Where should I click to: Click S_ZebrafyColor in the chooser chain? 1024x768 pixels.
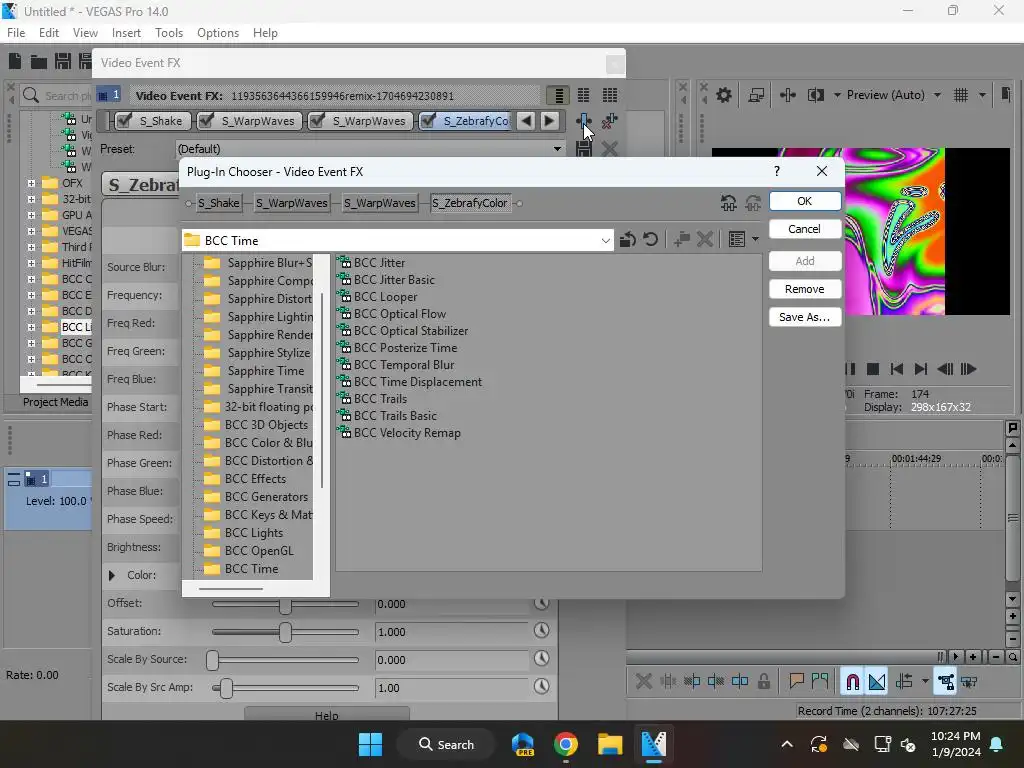(x=470, y=203)
